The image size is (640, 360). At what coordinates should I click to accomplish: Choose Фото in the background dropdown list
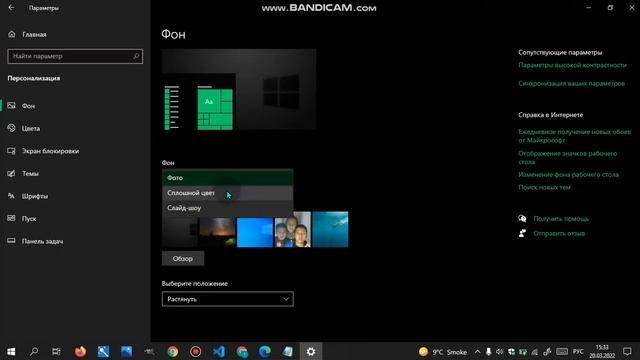(227, 178)
